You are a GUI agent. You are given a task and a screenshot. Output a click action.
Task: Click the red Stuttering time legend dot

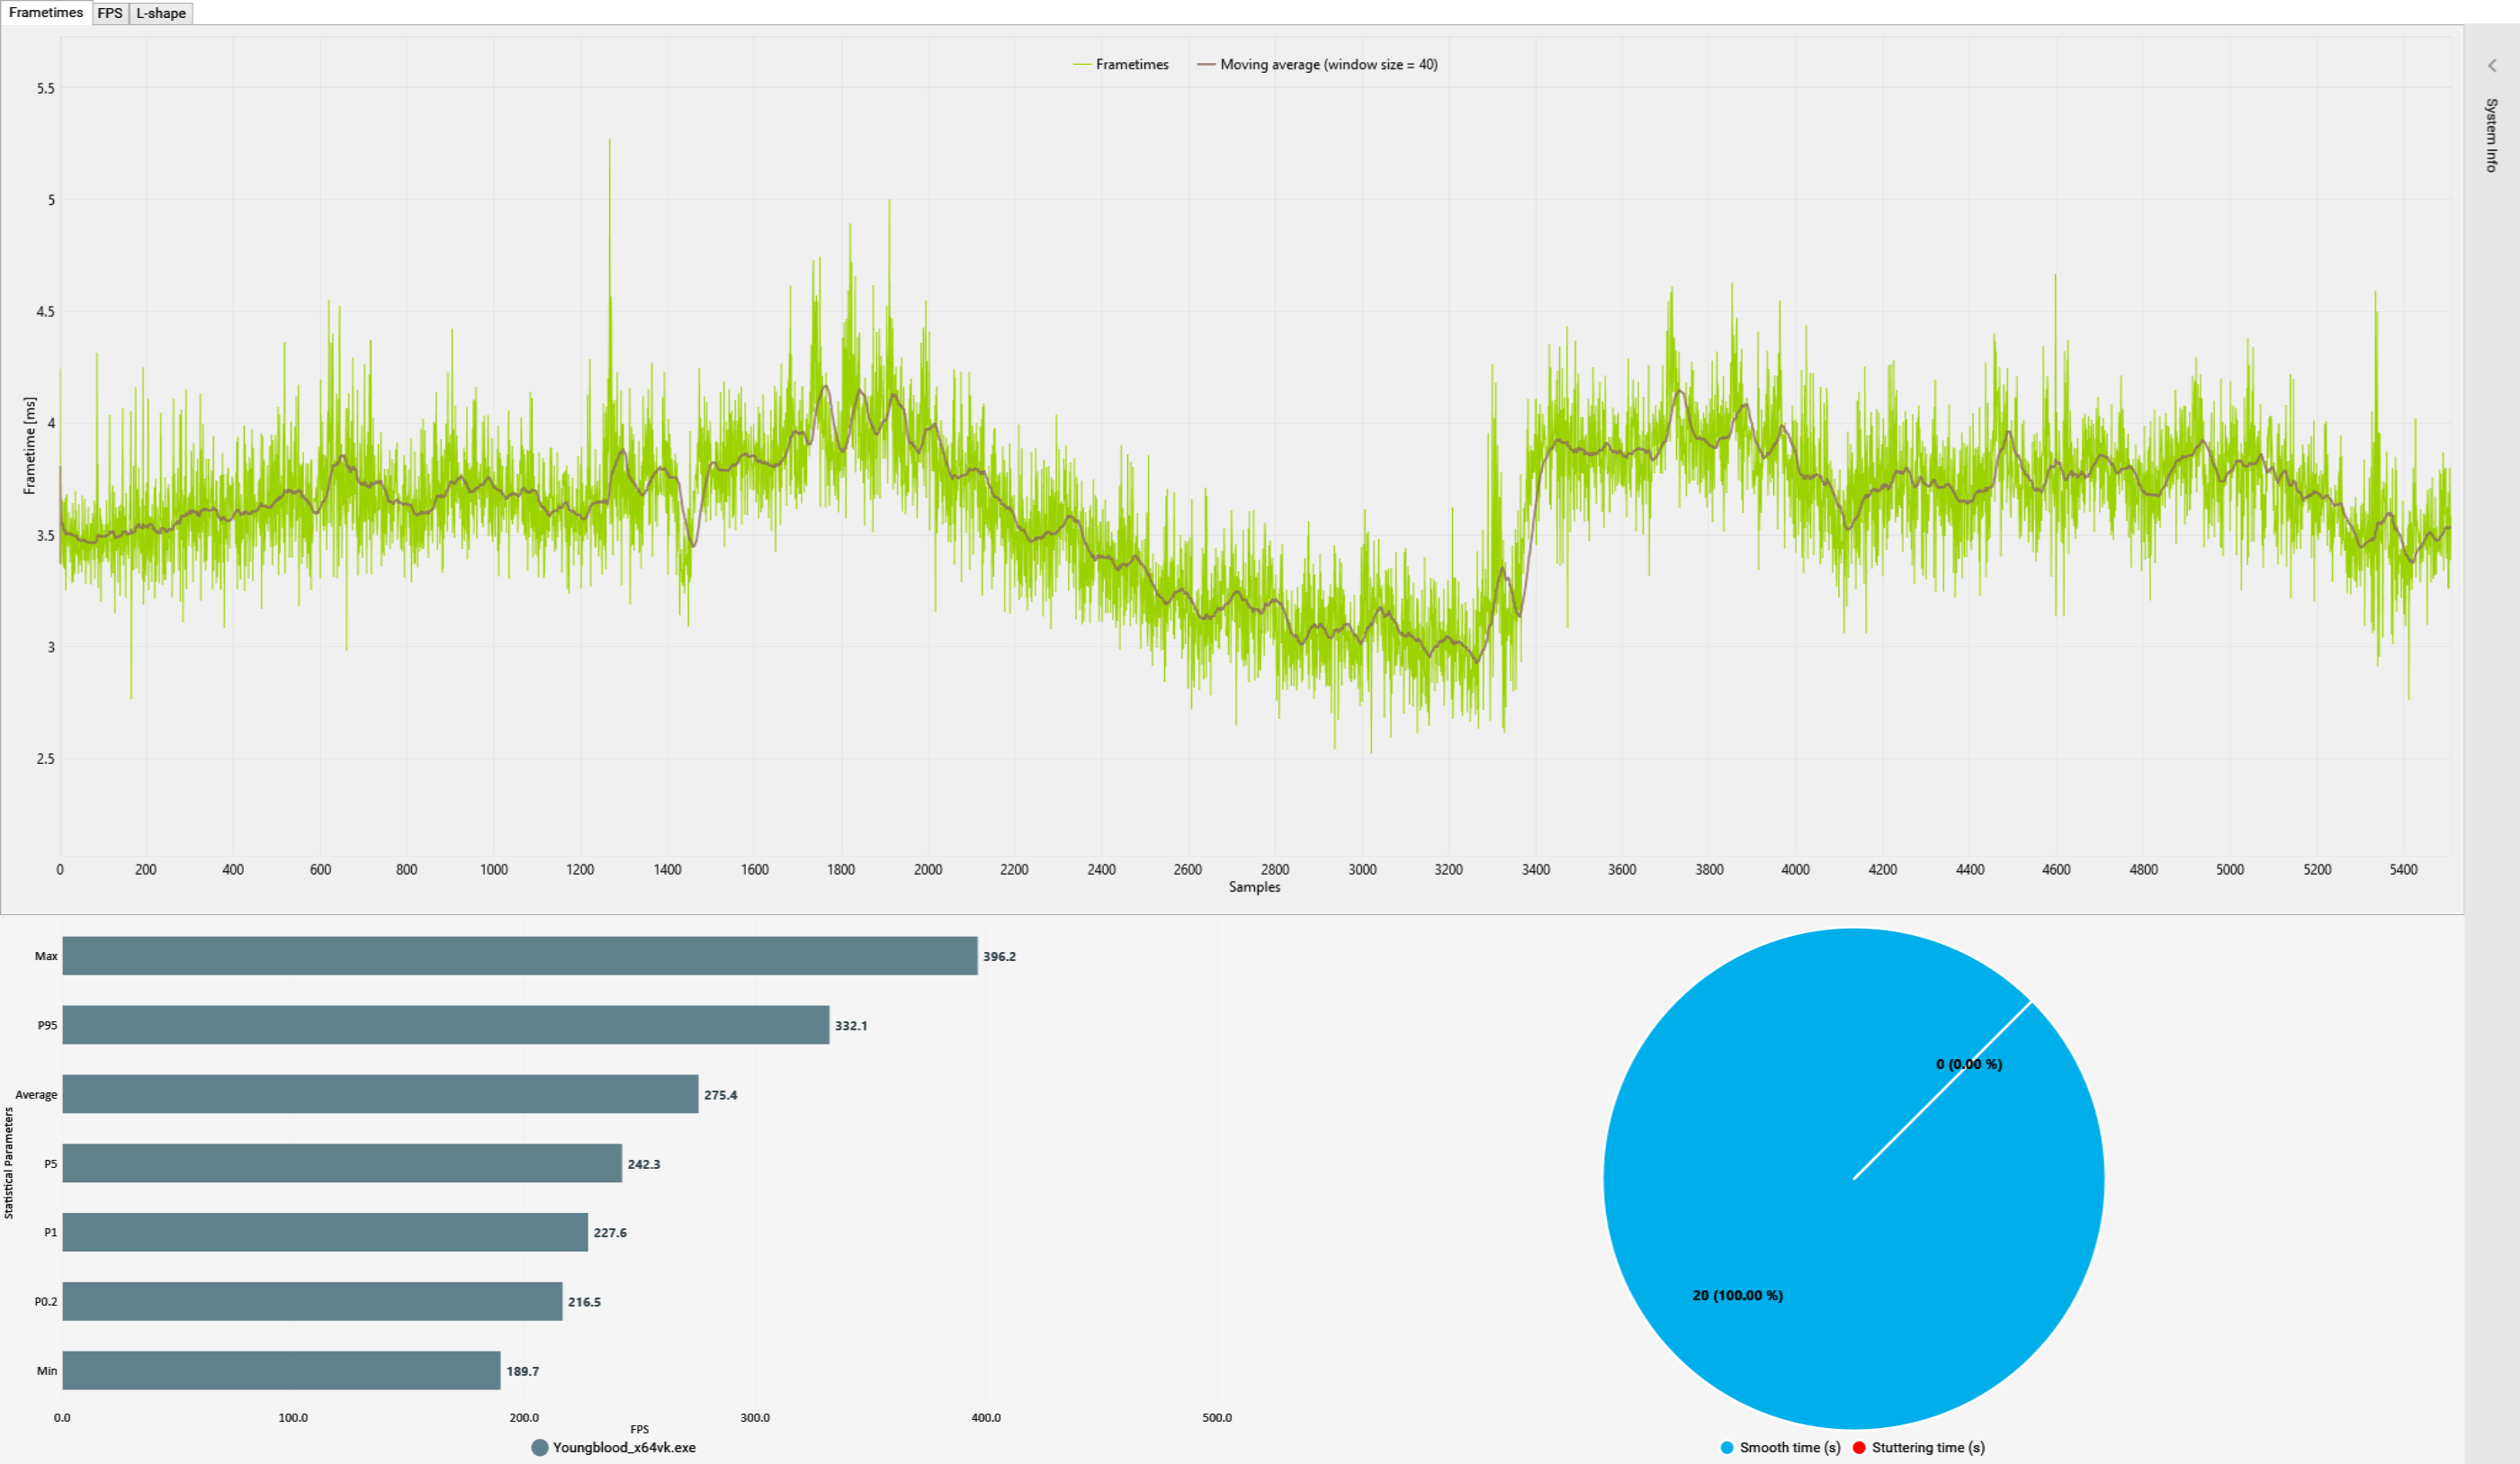pos(1859,1447)
